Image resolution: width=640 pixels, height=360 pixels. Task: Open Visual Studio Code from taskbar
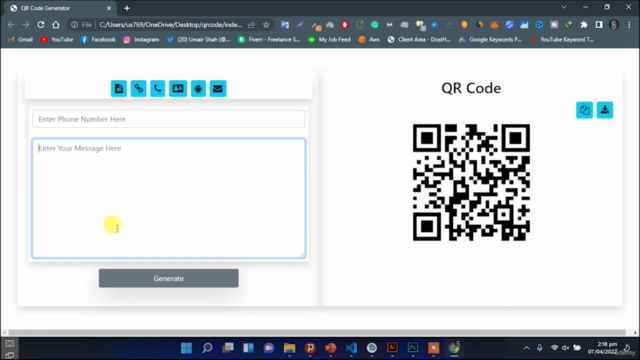pyautogui.click(x=351, y=348)
